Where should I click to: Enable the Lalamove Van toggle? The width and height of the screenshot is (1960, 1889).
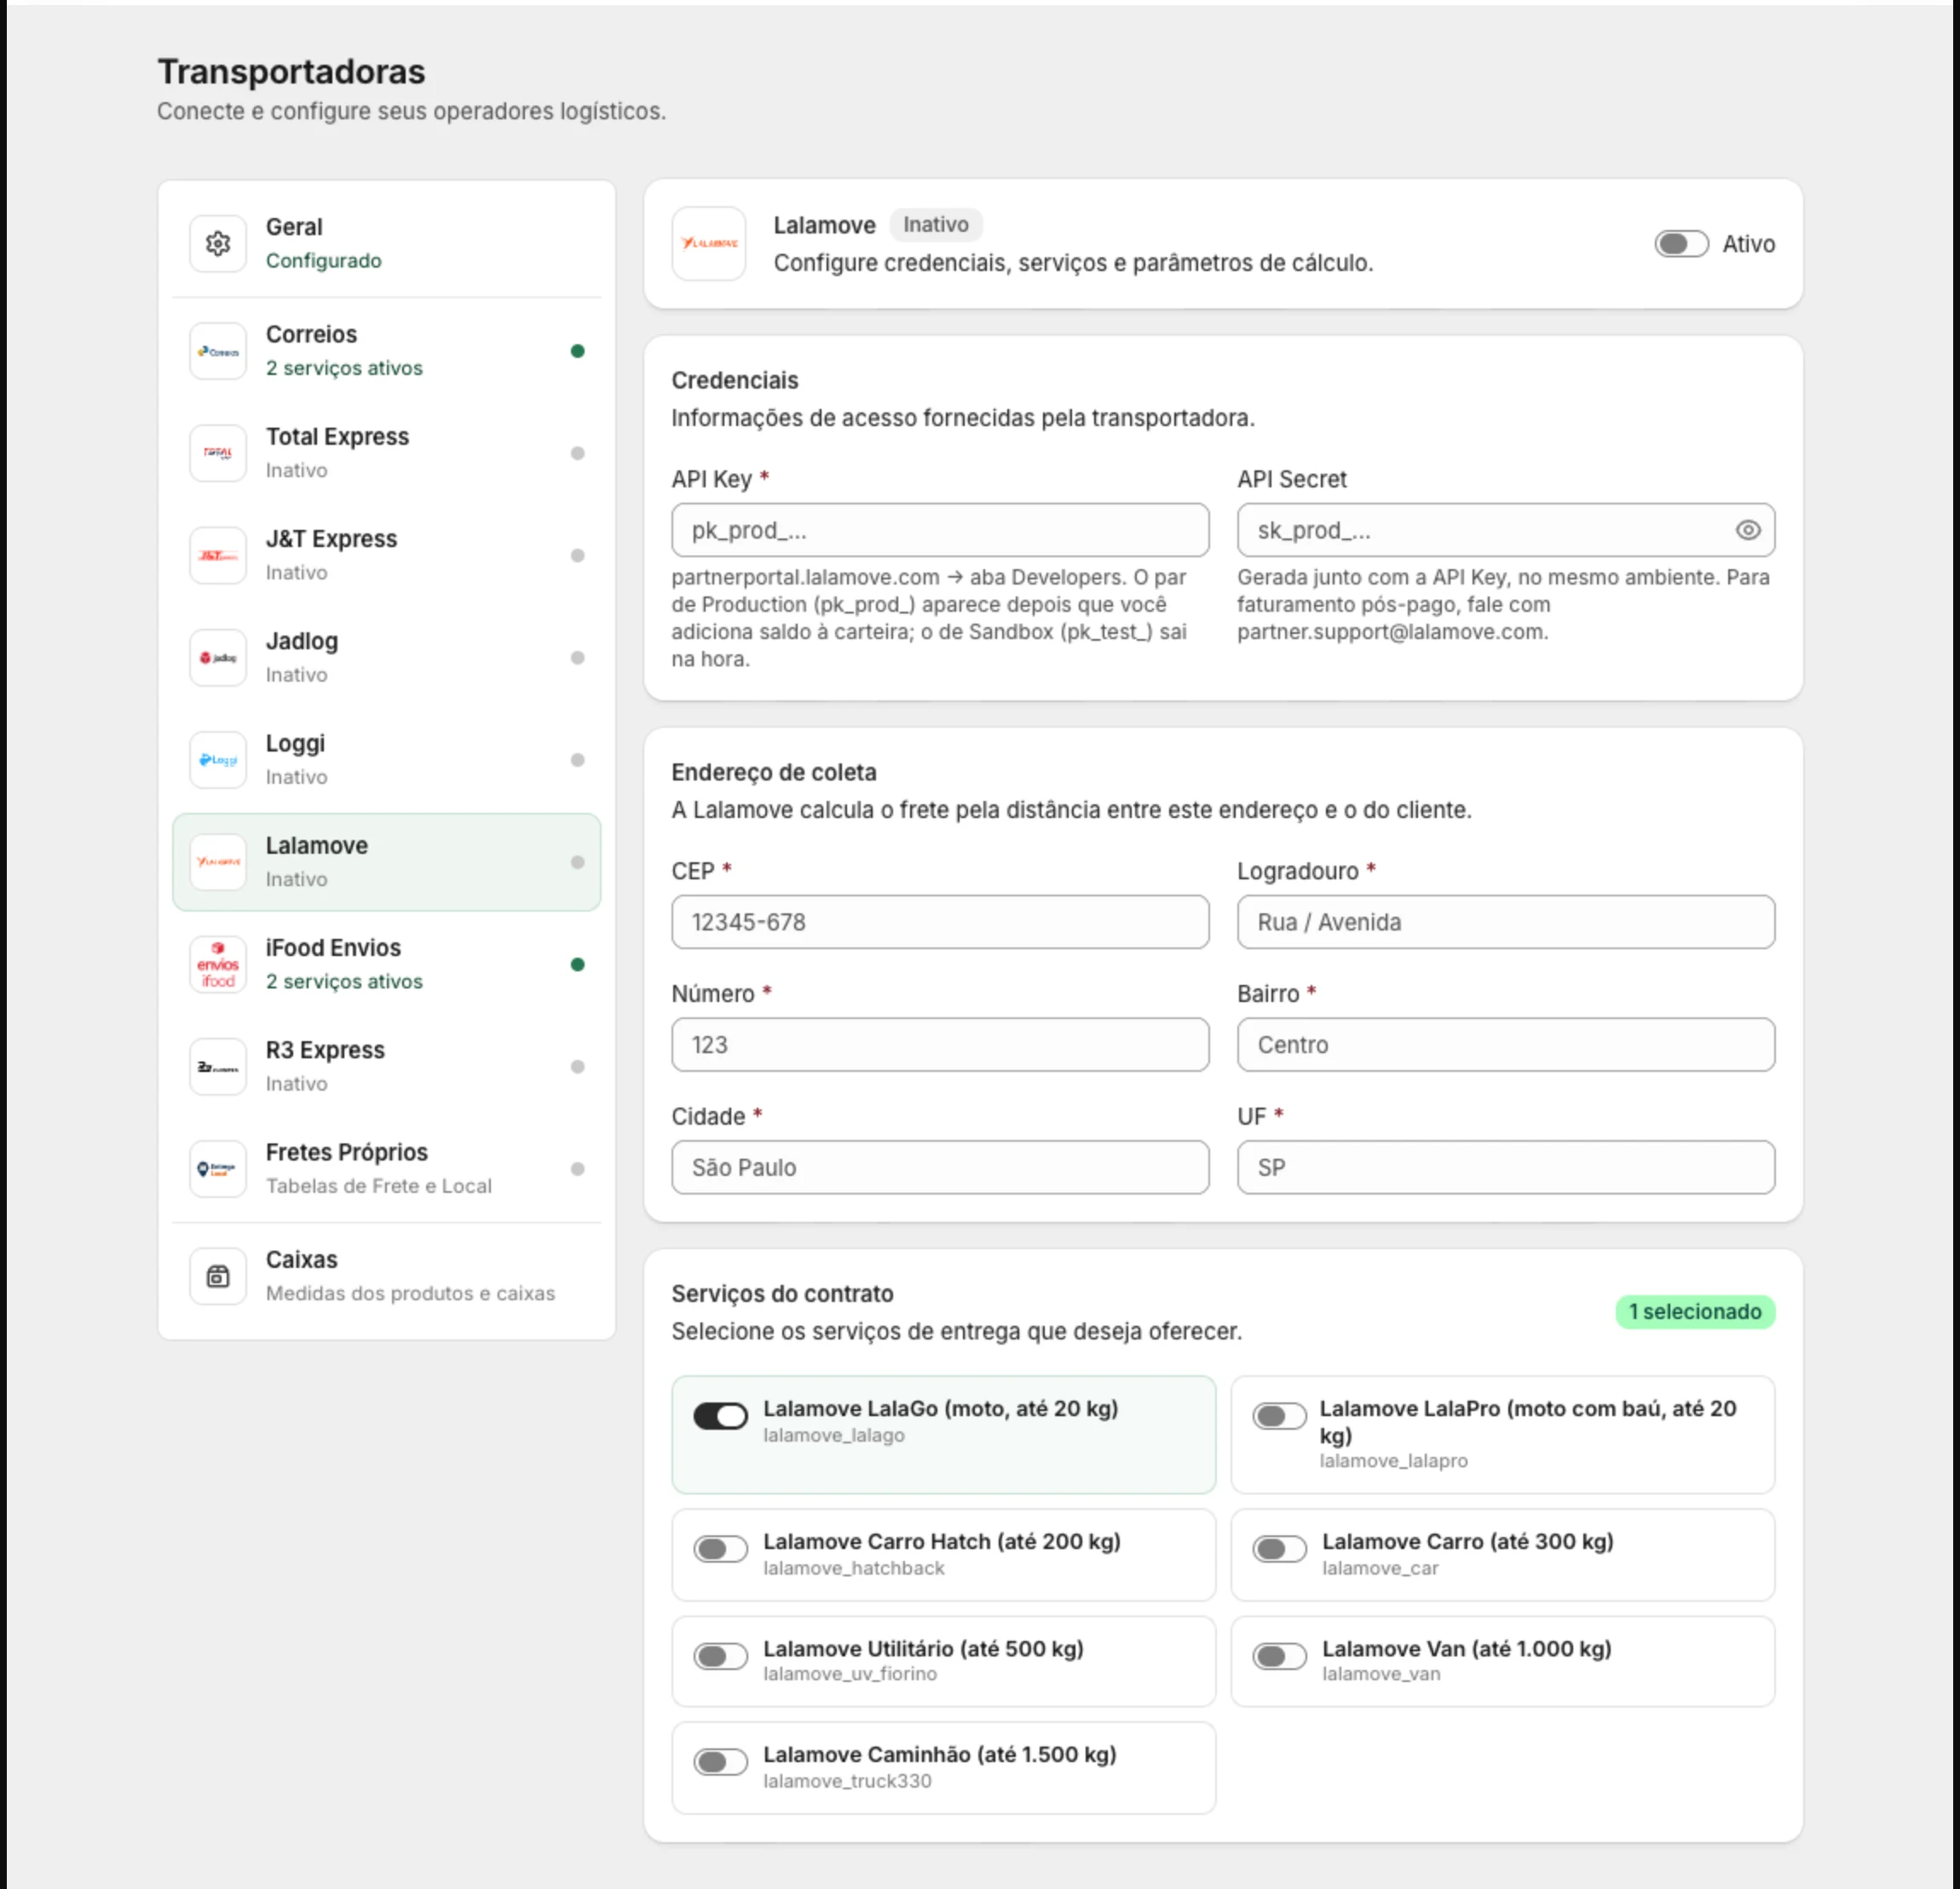click(1279, 1656)
